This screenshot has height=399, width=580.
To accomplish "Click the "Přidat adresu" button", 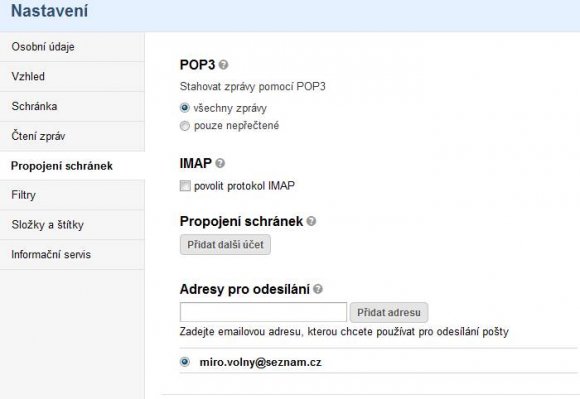I will click(x=389, y=312).
